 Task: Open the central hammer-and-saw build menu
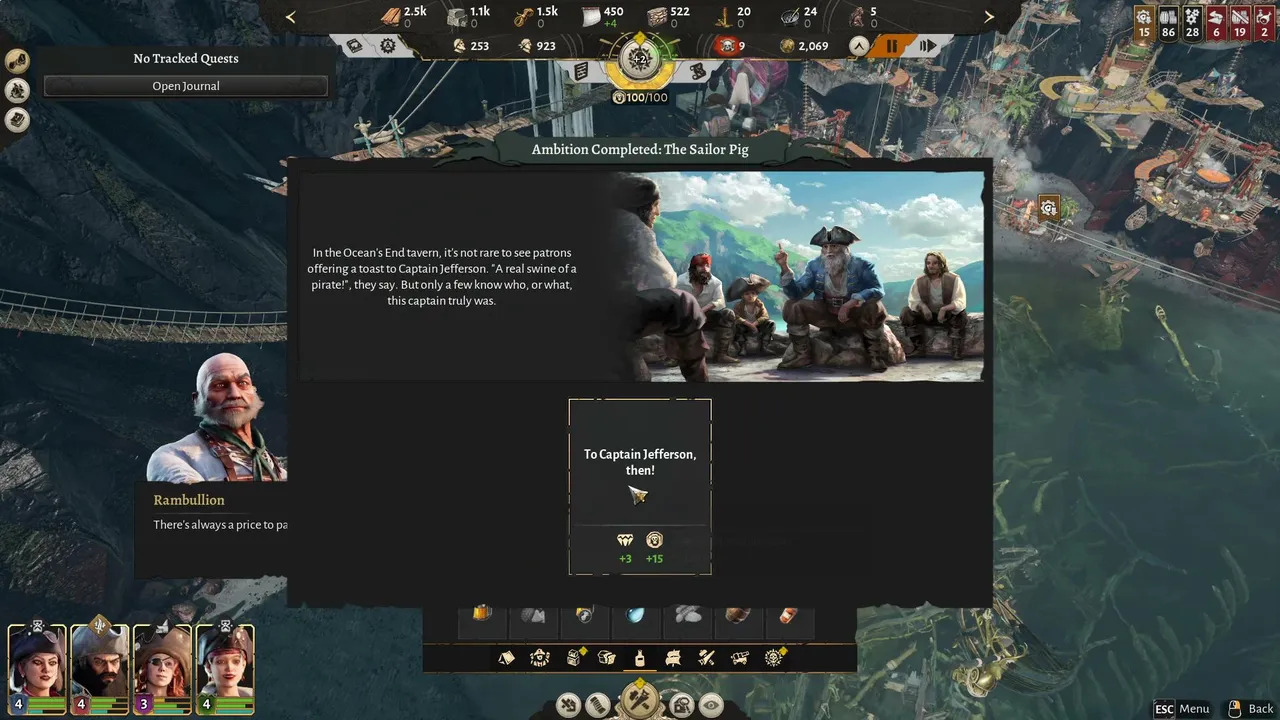[x=640, y=700]
